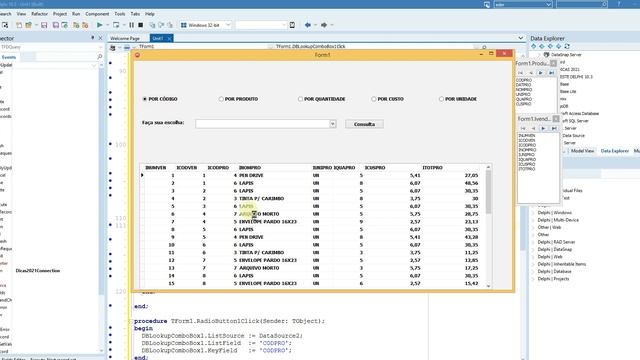This screenshot has height=360, width=640.
Task: Click the search magnifier in Object Inspector
Action: 100,56
